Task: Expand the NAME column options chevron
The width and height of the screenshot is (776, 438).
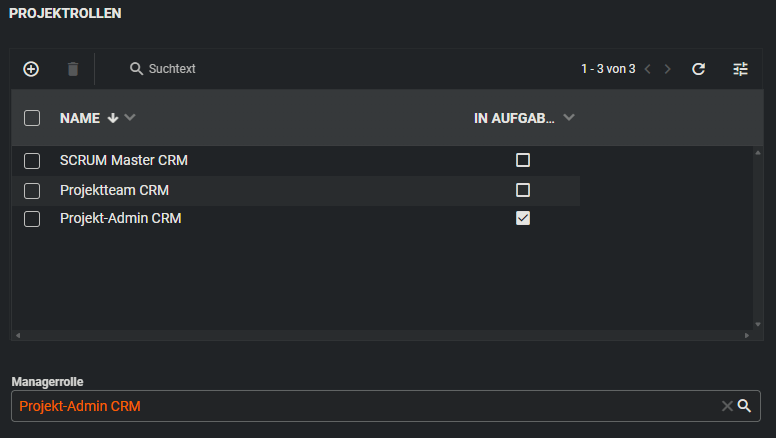Action: click(x=130, y=118)
